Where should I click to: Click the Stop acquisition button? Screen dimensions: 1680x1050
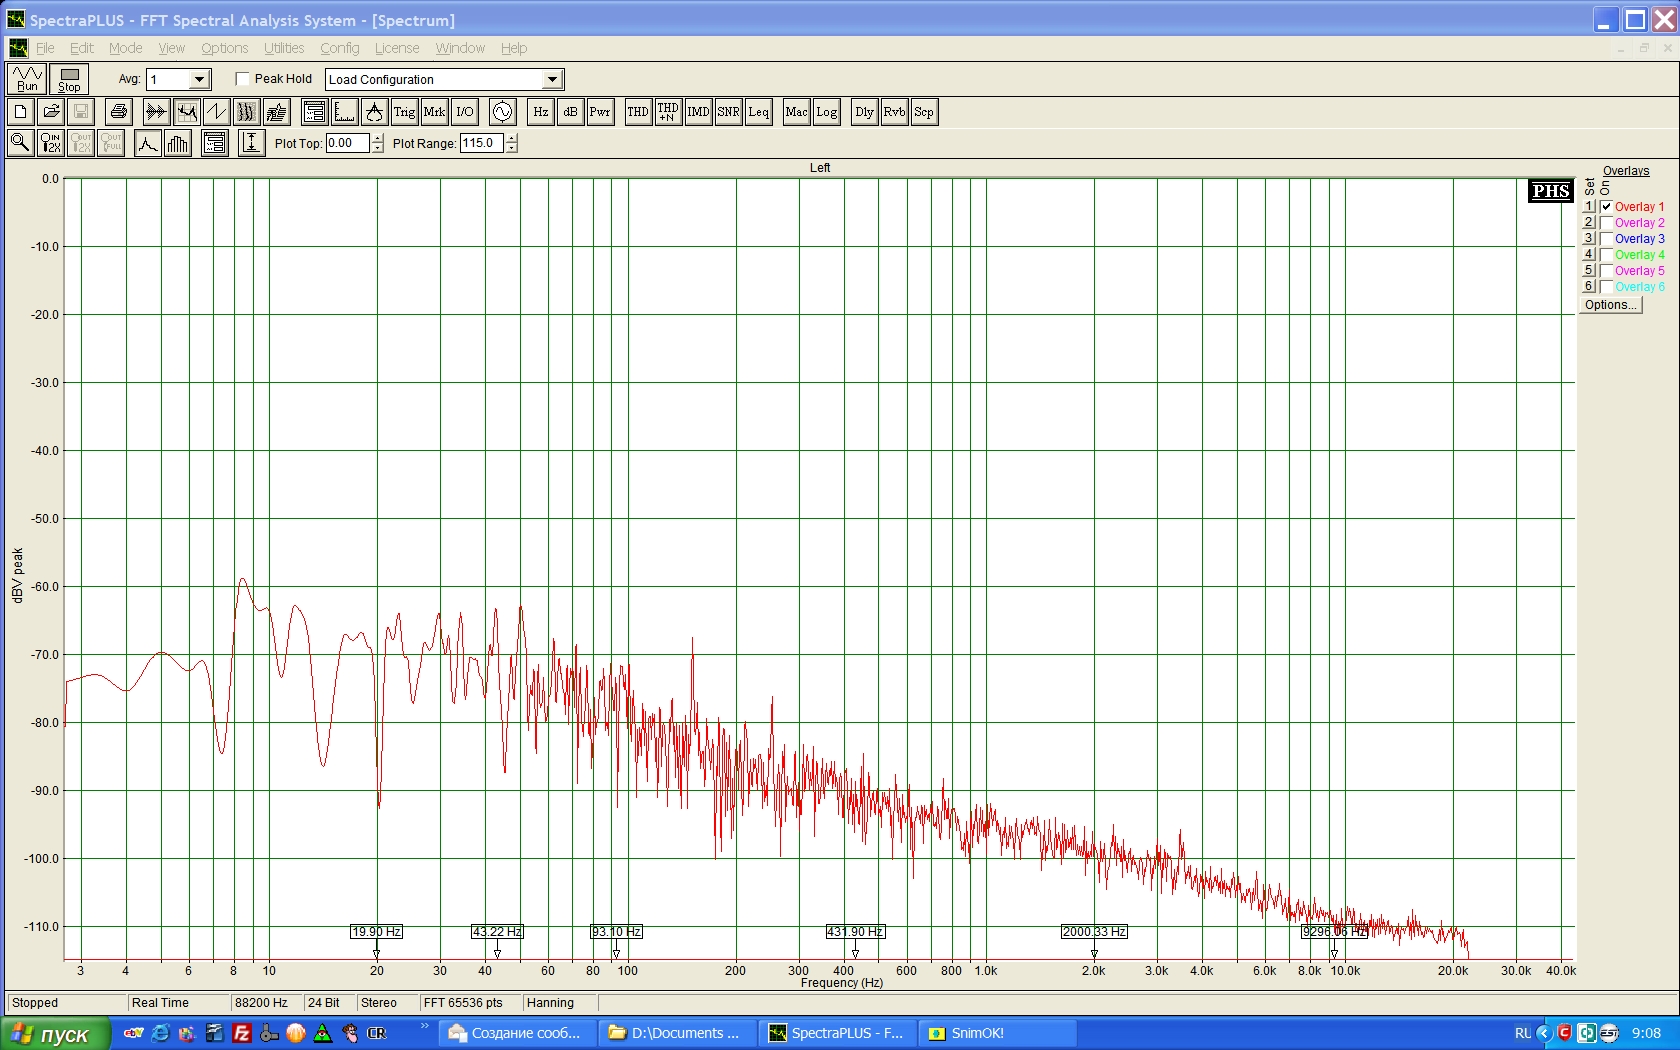69,79
